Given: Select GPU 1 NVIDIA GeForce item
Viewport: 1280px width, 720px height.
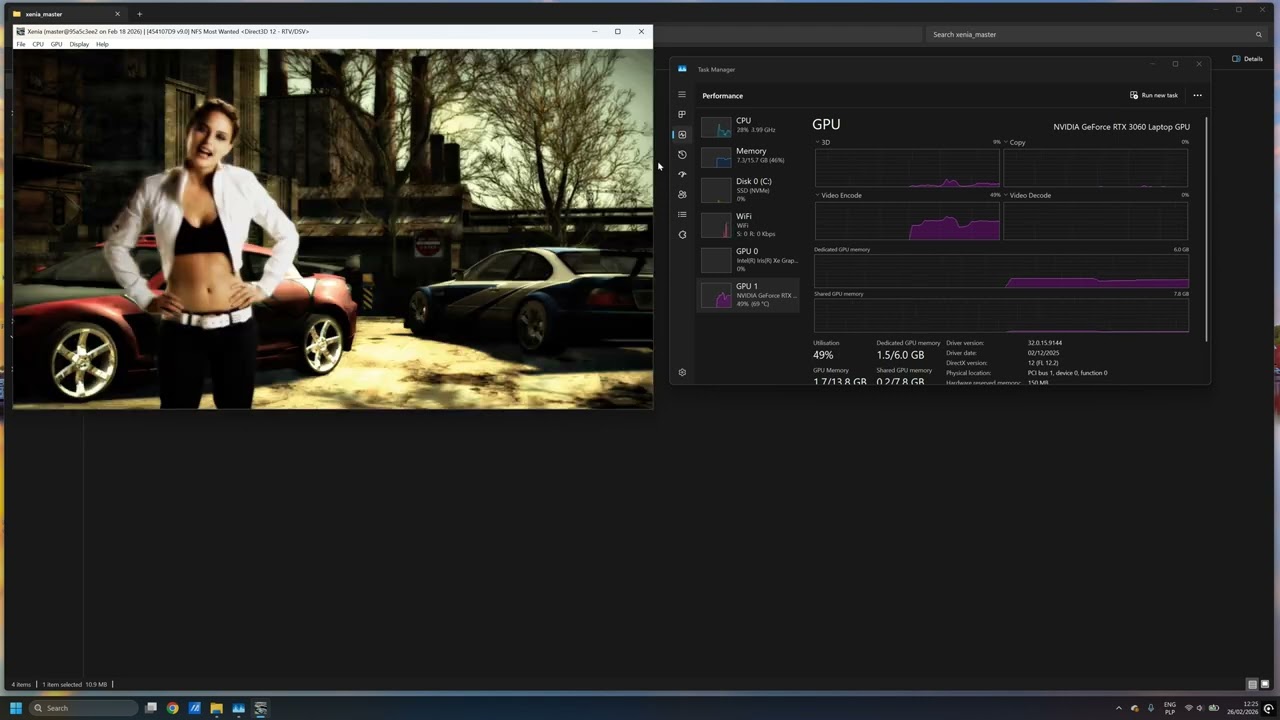Looking at the screenshot, I should coord(748,294).
